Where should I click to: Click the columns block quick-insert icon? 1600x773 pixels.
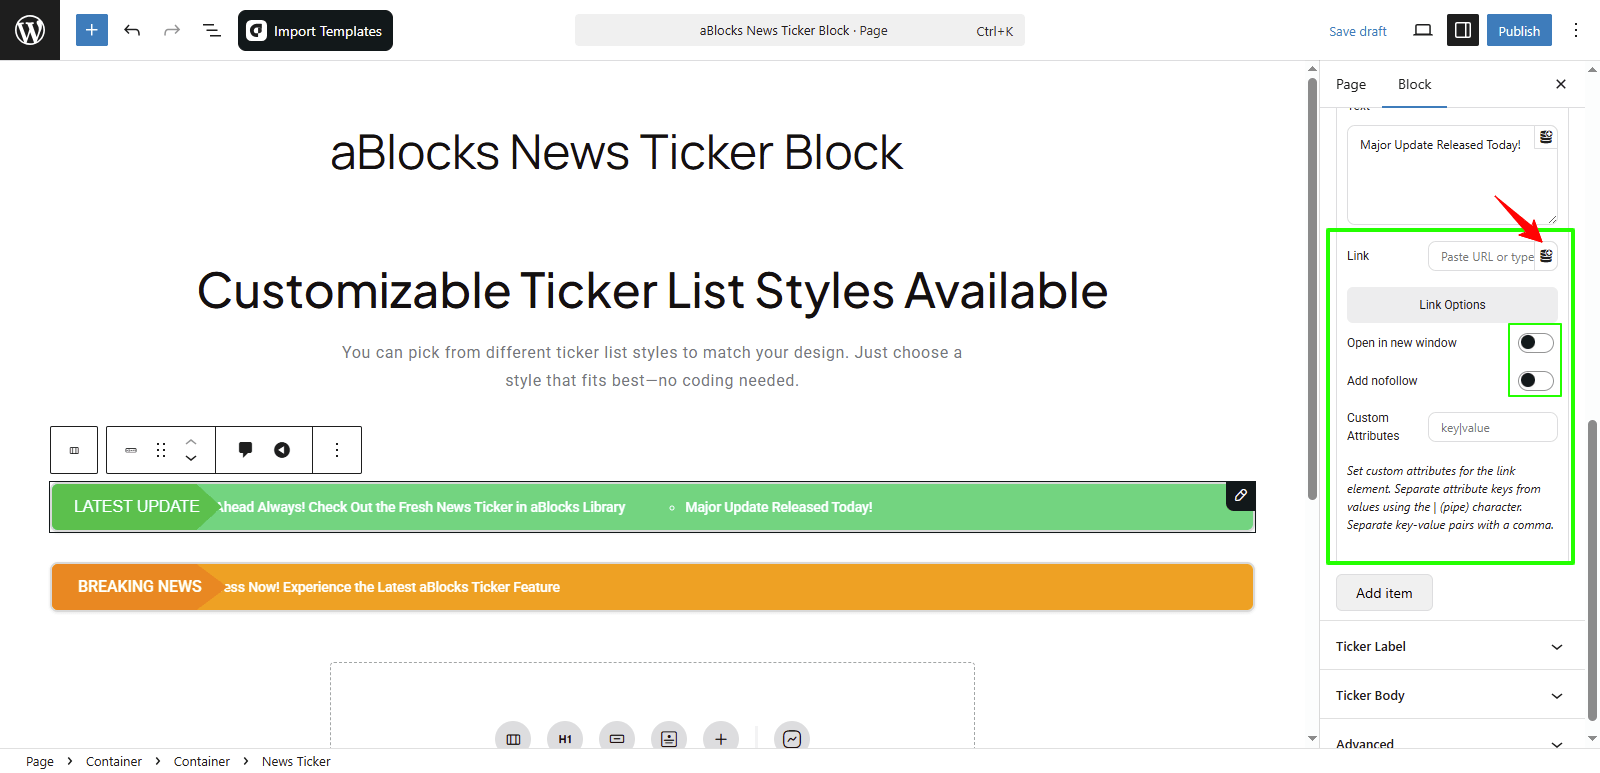[x=513, y=739]
